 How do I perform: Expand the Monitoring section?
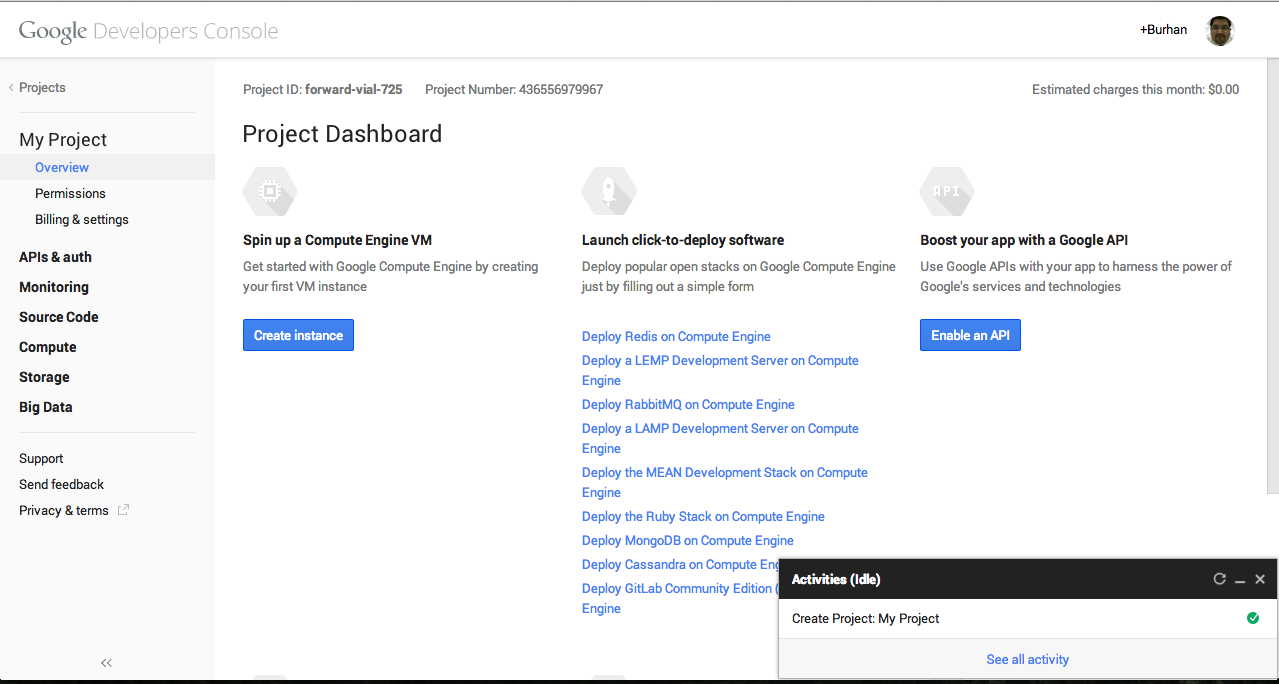pyautogui.click(x=54, y=287)
